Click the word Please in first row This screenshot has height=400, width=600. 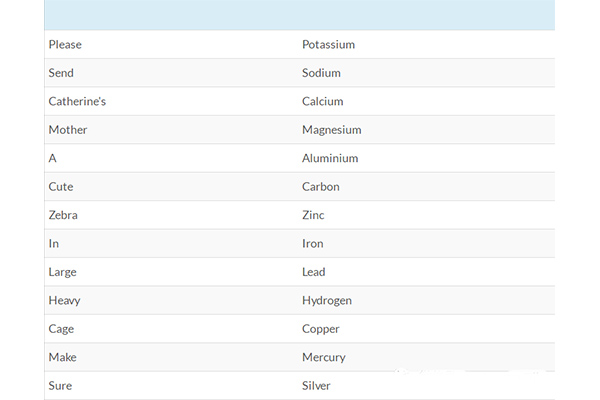pos(65,45)
